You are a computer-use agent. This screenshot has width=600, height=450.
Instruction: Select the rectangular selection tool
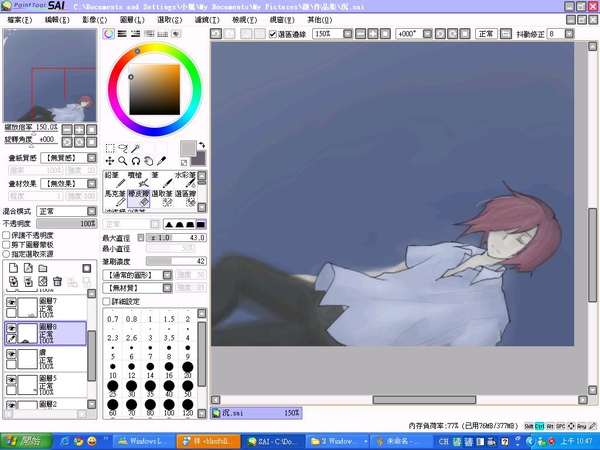coord(110,148)
